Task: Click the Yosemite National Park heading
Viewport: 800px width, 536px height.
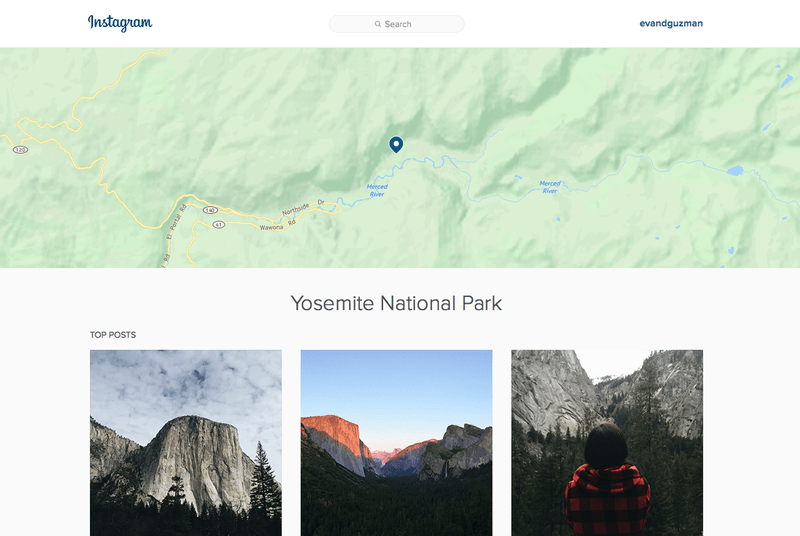Action: click(396, 303)
